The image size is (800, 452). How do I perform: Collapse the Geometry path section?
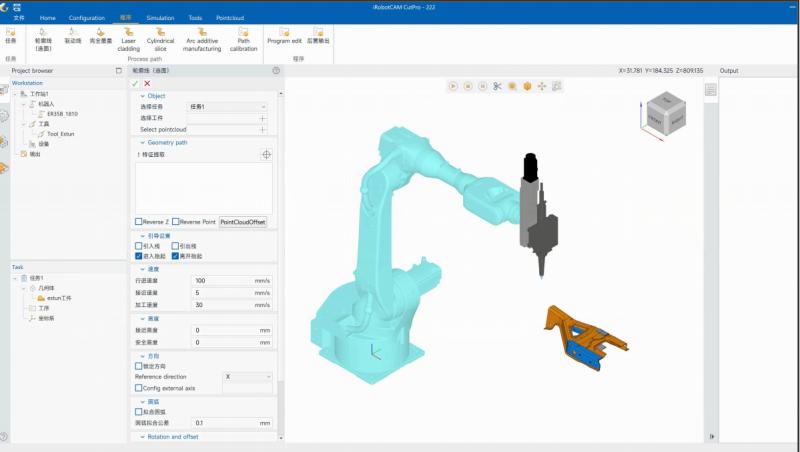(143, 143)
